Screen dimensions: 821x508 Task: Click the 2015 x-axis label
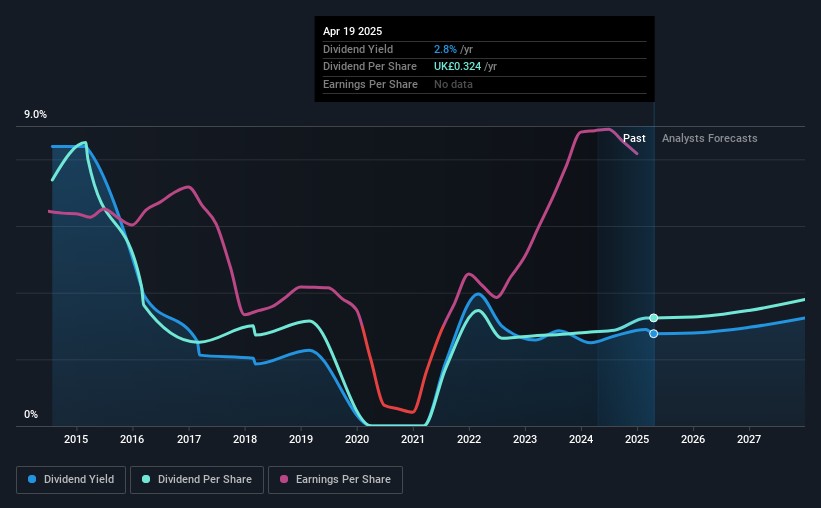point(76,439)
